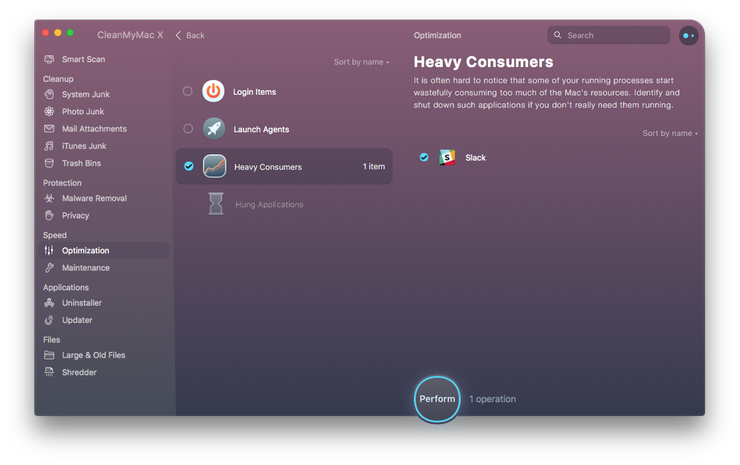Click the '1 item' count text
740x465 pixels.
point(374,166)
